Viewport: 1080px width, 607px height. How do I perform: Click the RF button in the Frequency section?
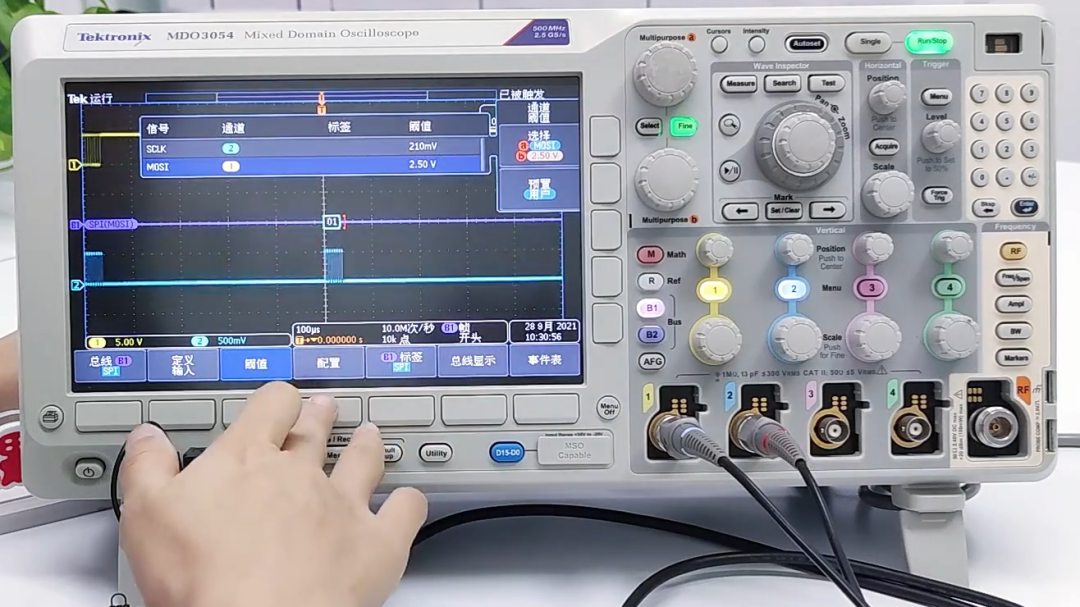coord(1015,251)
